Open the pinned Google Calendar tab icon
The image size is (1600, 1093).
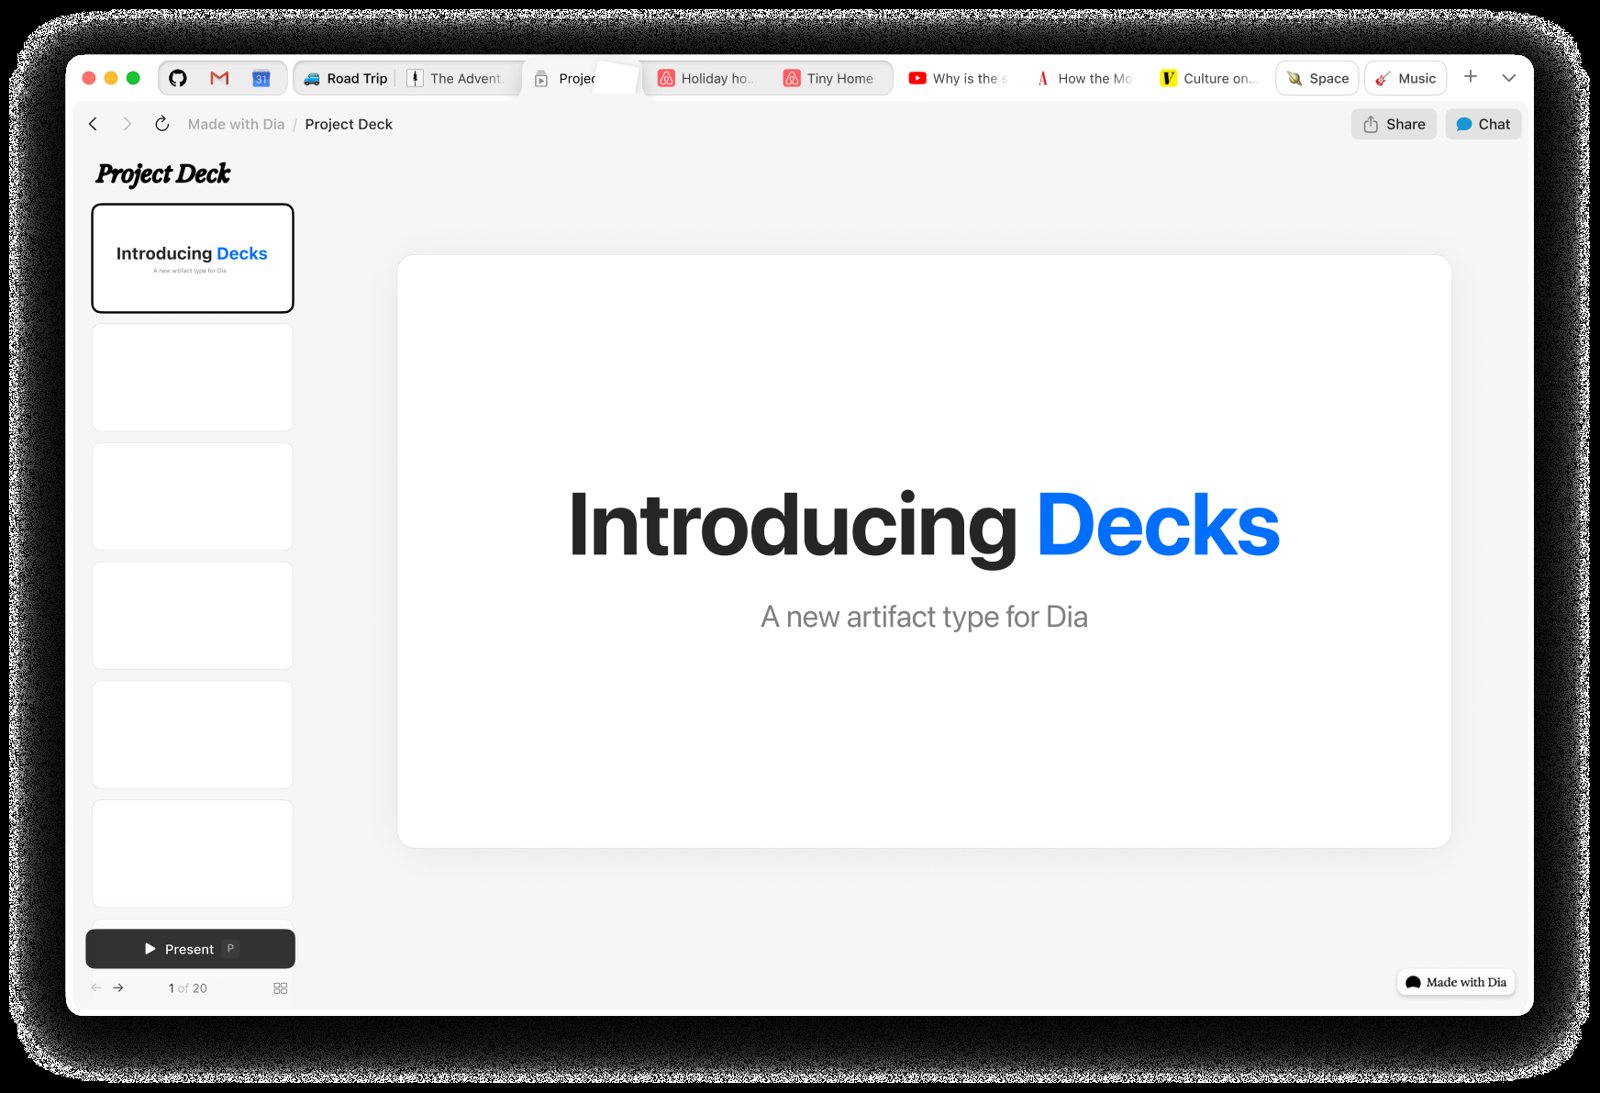click(261, 78)
